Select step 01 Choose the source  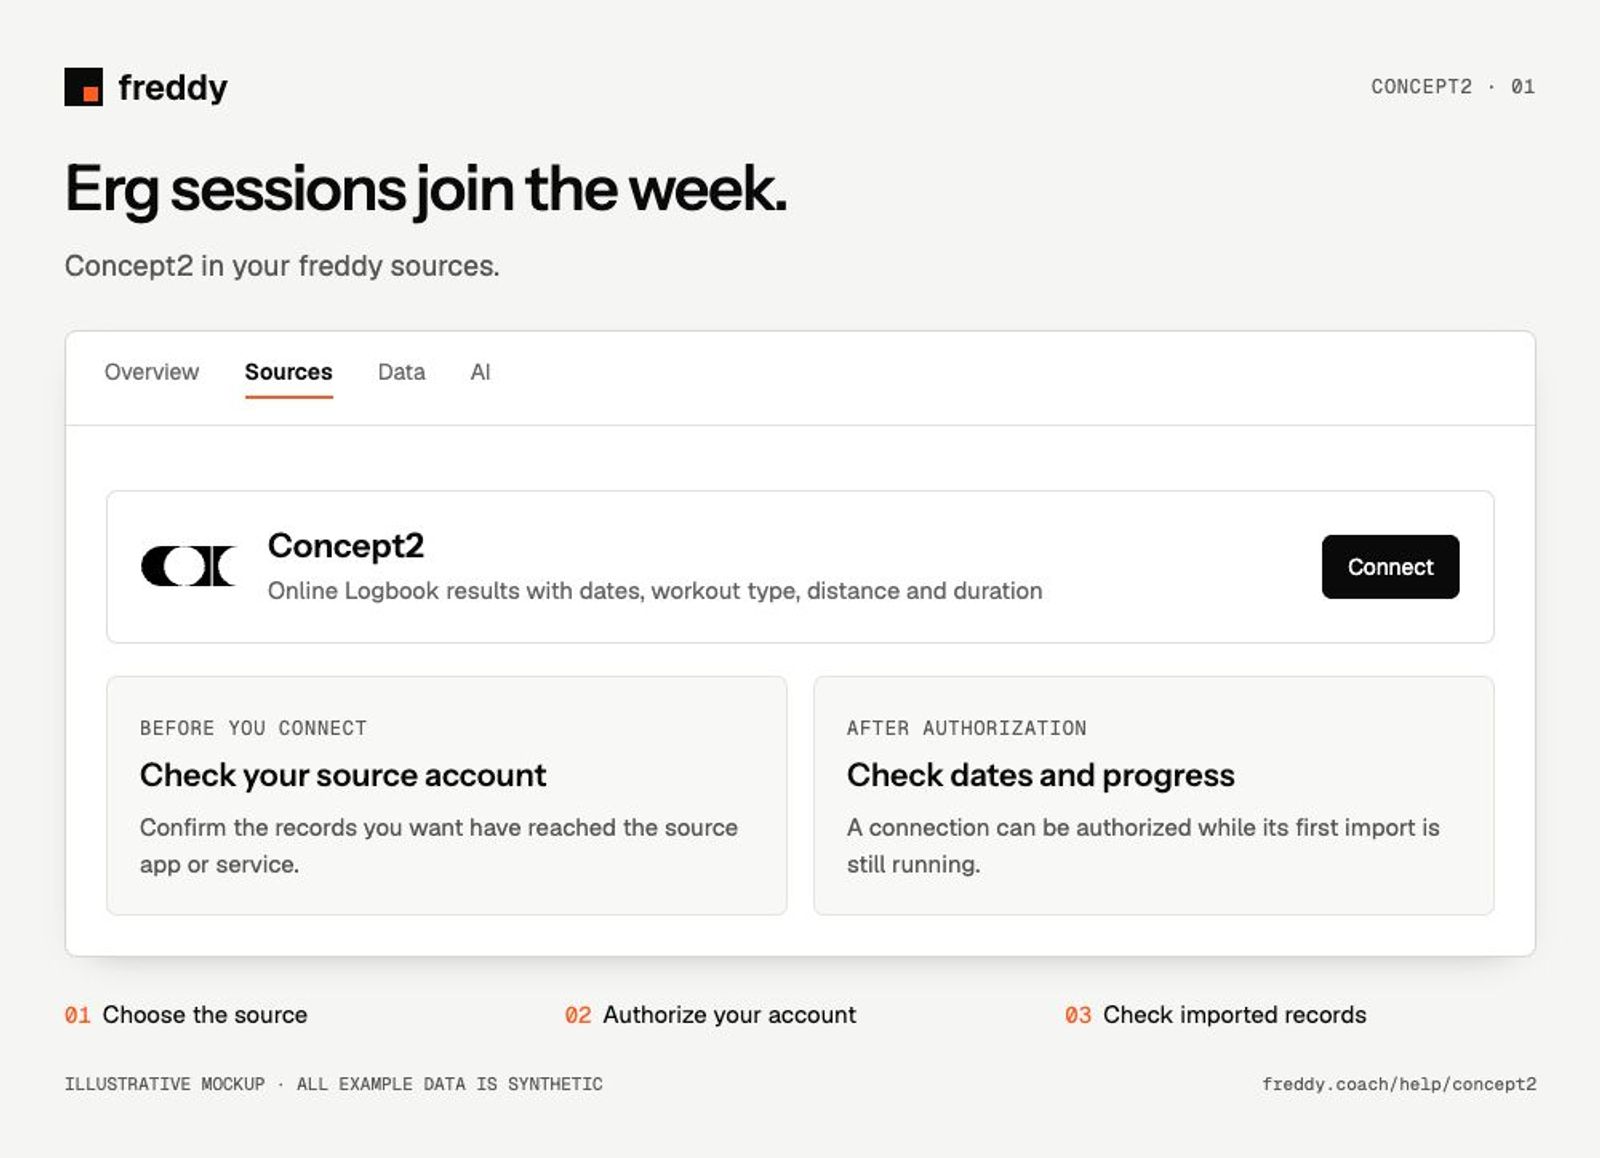(186, 1015)
